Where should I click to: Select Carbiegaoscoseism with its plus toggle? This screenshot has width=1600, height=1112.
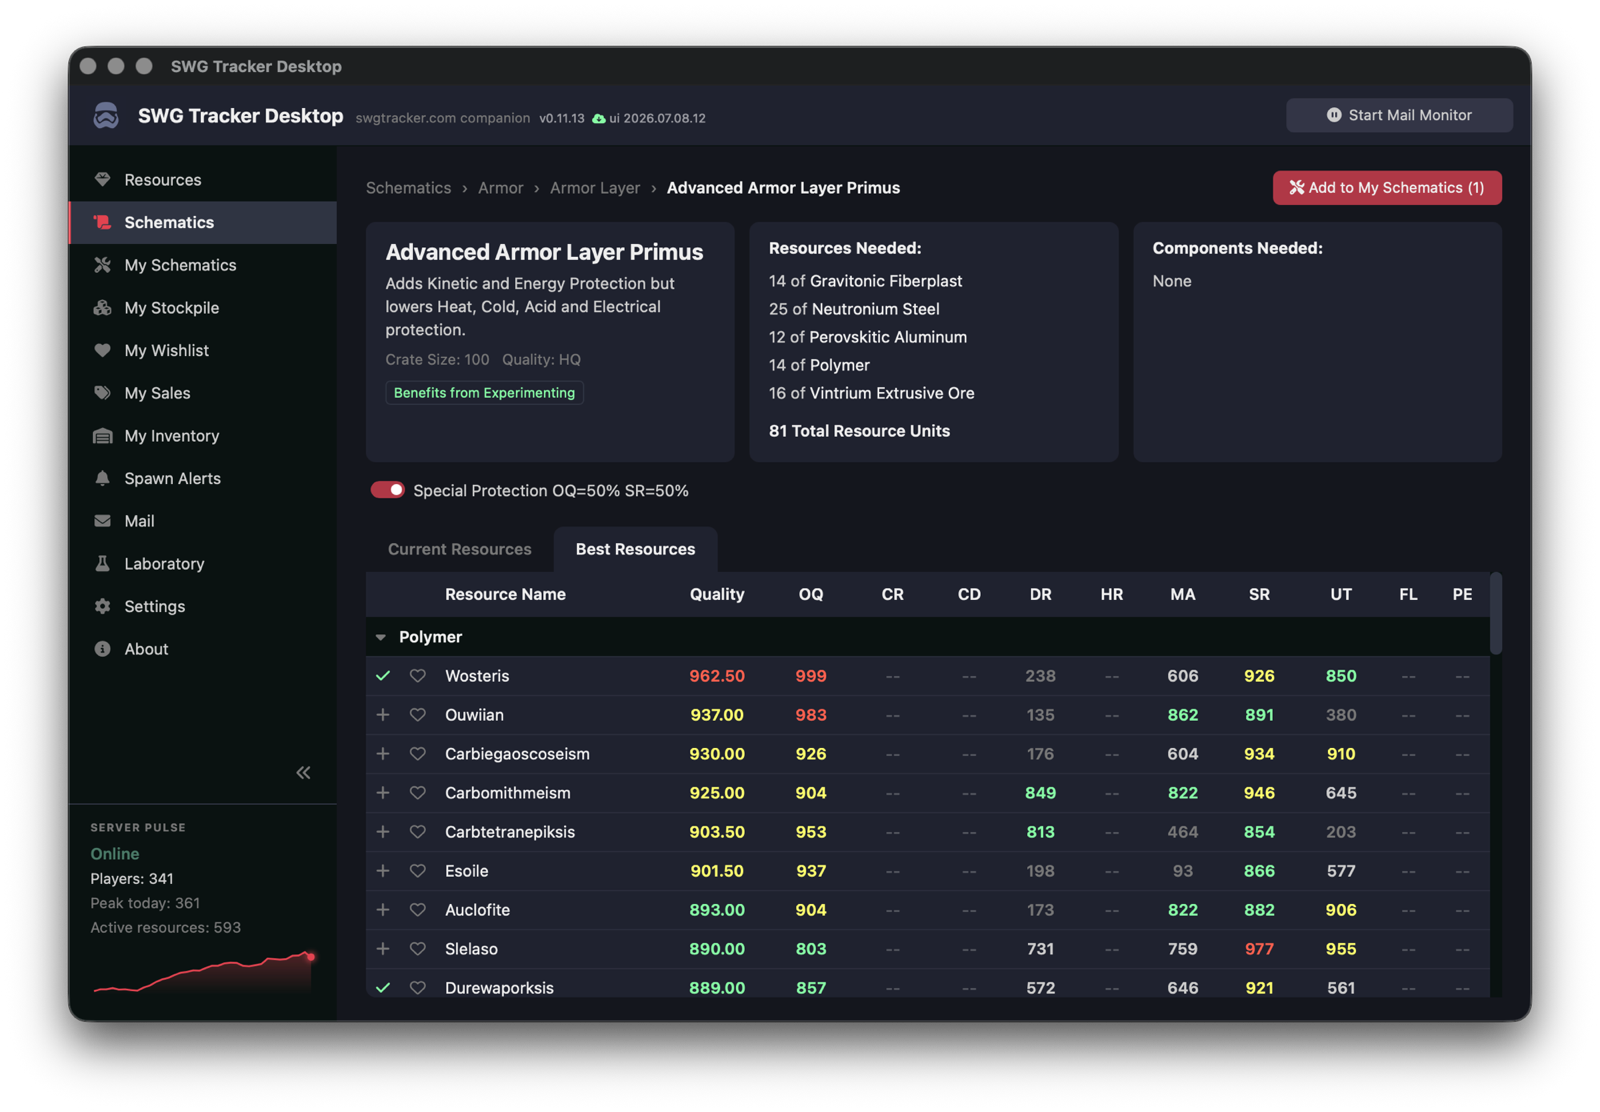[383, 754]
